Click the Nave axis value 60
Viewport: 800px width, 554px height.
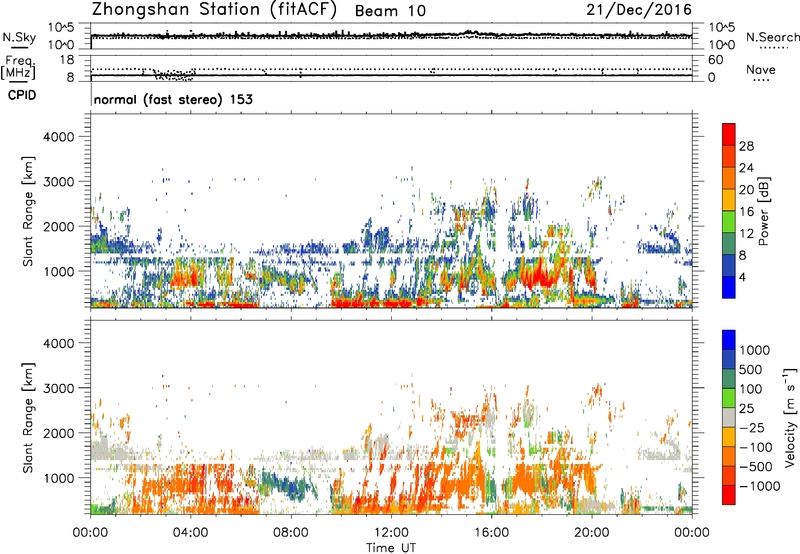tap(715, 60)
